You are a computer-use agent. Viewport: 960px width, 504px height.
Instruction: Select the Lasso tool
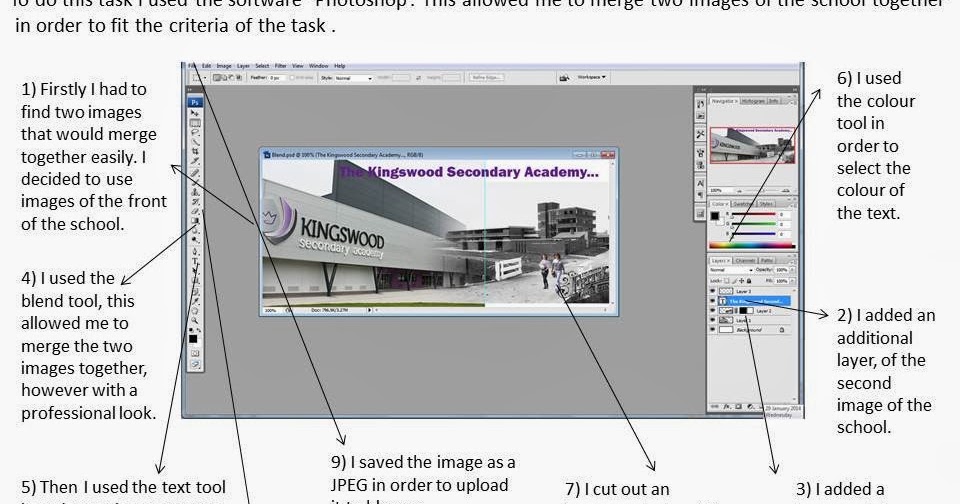195,132
